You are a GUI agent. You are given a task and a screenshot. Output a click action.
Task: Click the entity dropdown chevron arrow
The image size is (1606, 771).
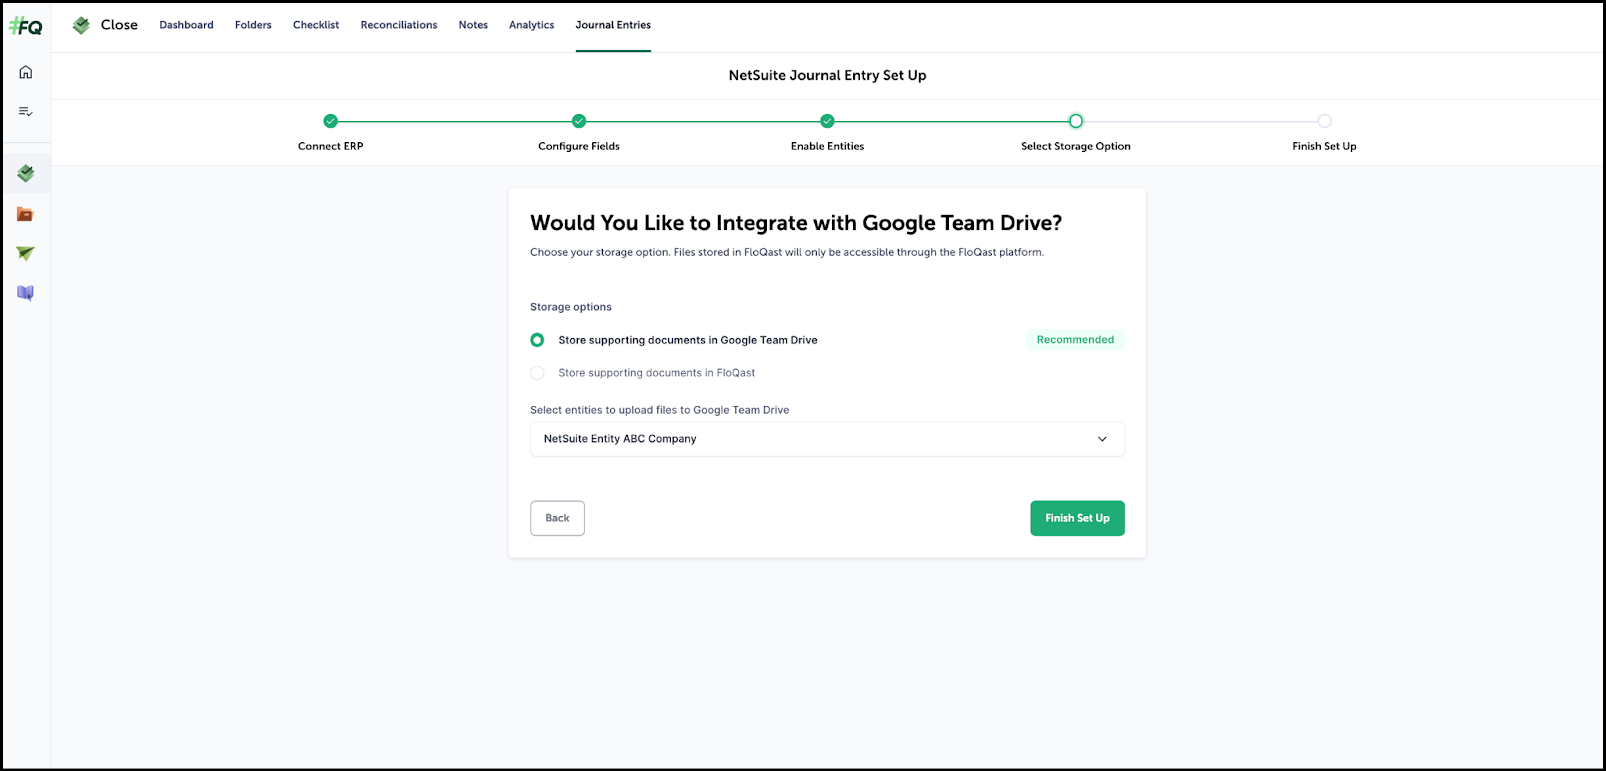tap(1102, 439)
